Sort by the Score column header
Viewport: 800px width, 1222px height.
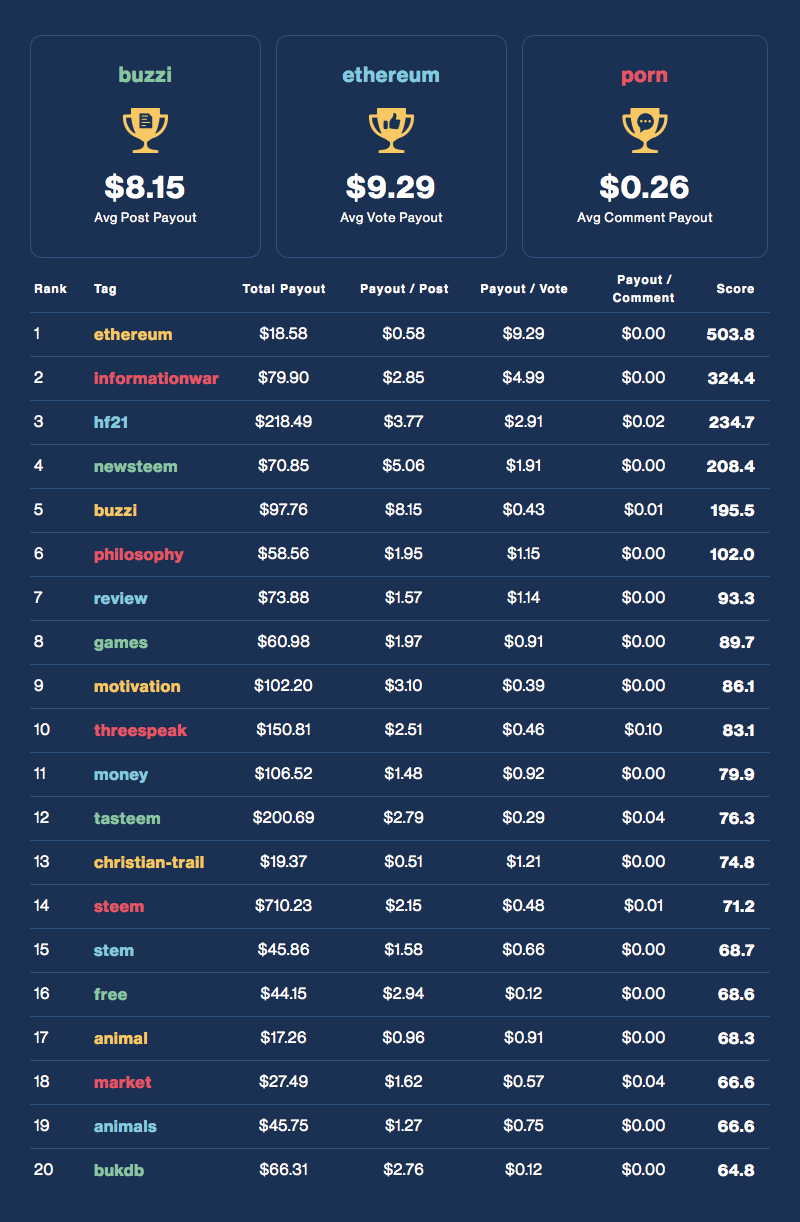coord(735,289)
